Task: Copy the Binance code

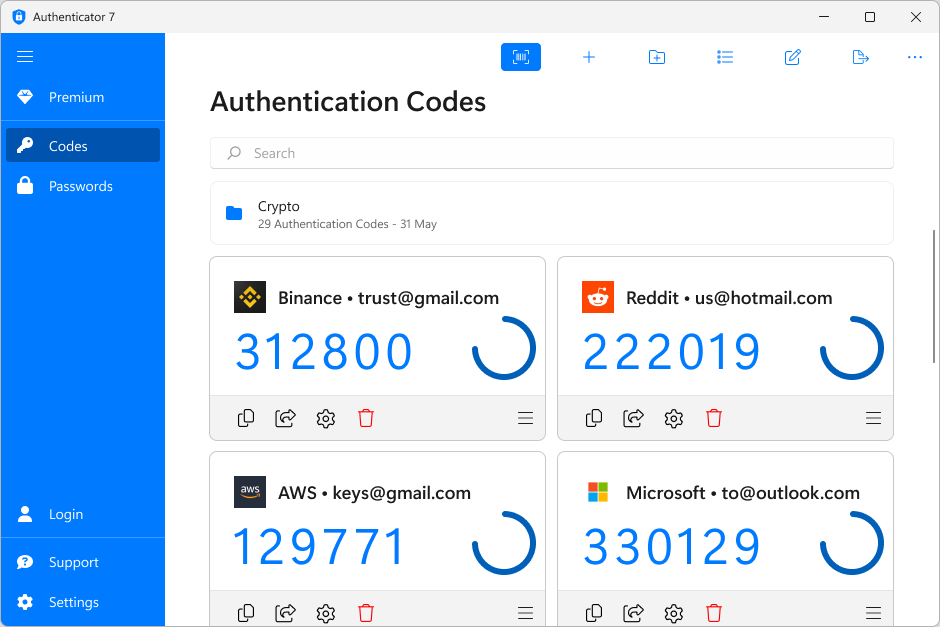Action: (246, 418)
